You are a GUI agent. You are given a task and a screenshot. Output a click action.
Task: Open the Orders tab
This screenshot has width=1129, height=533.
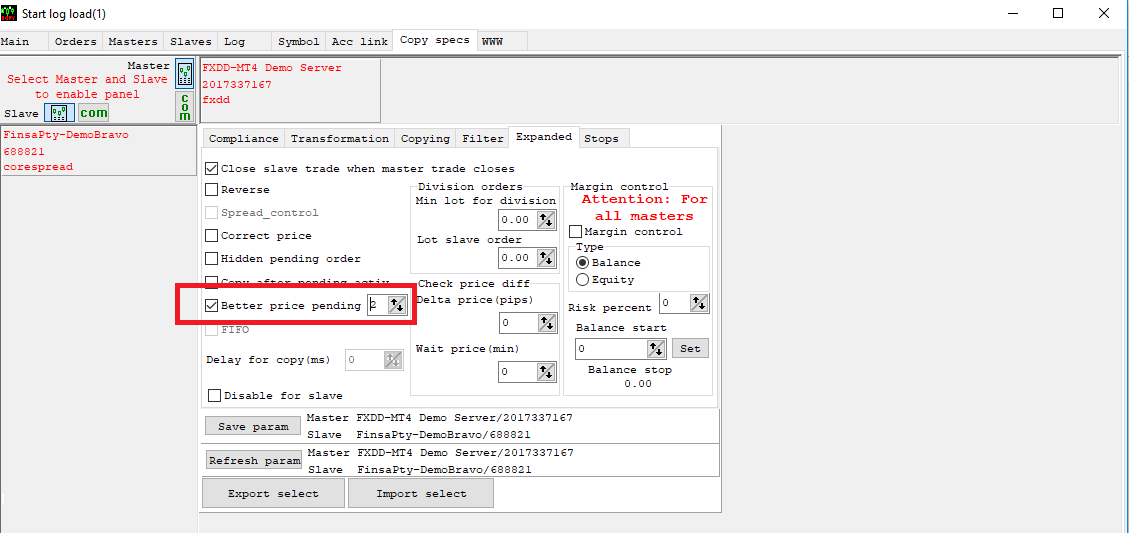coord(76,42)
